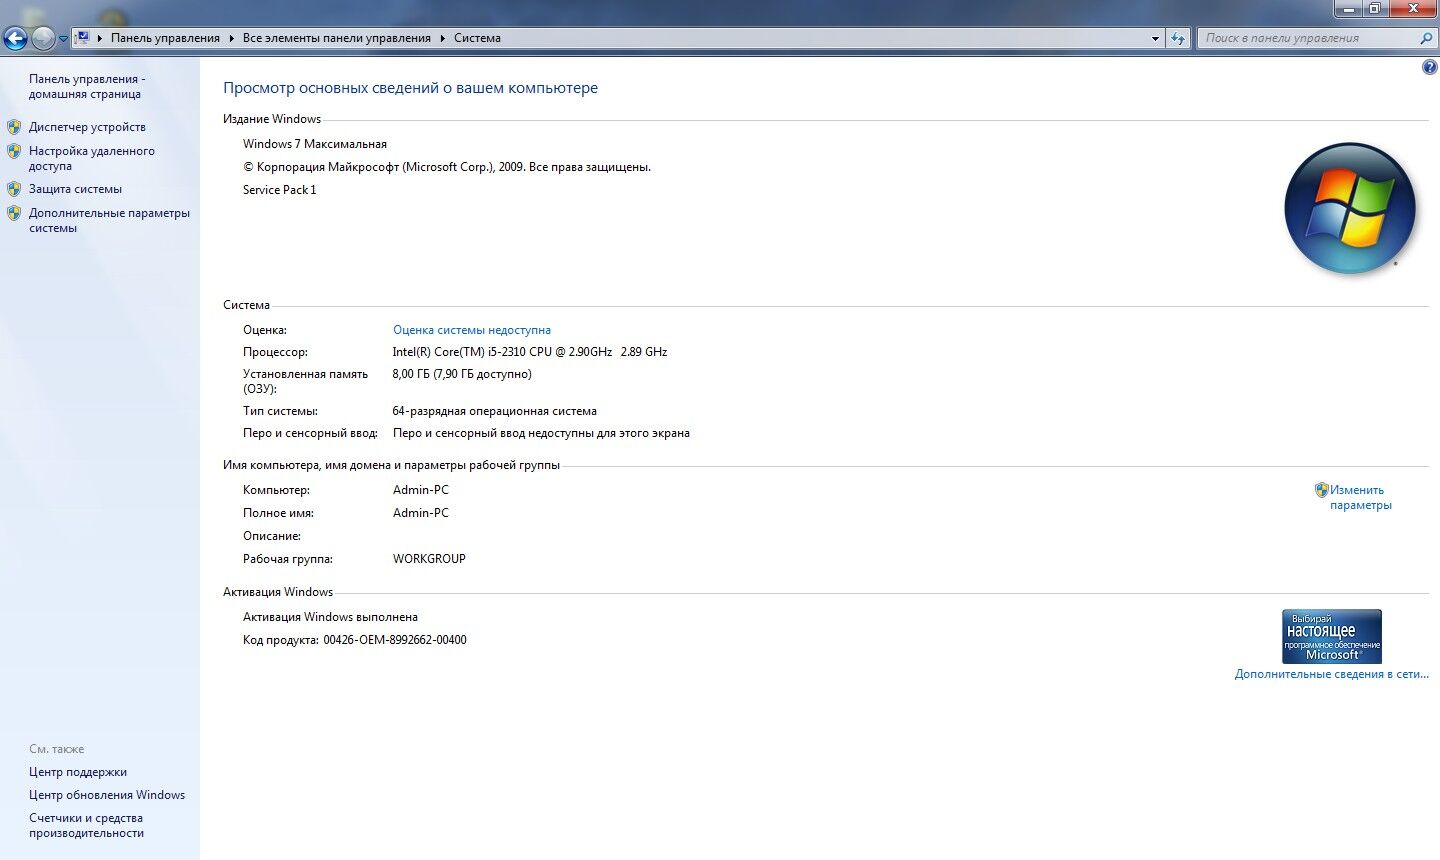1440x860 pixels.
Task: Click 'Изменить параметры' link
Action: (1360, 497)
